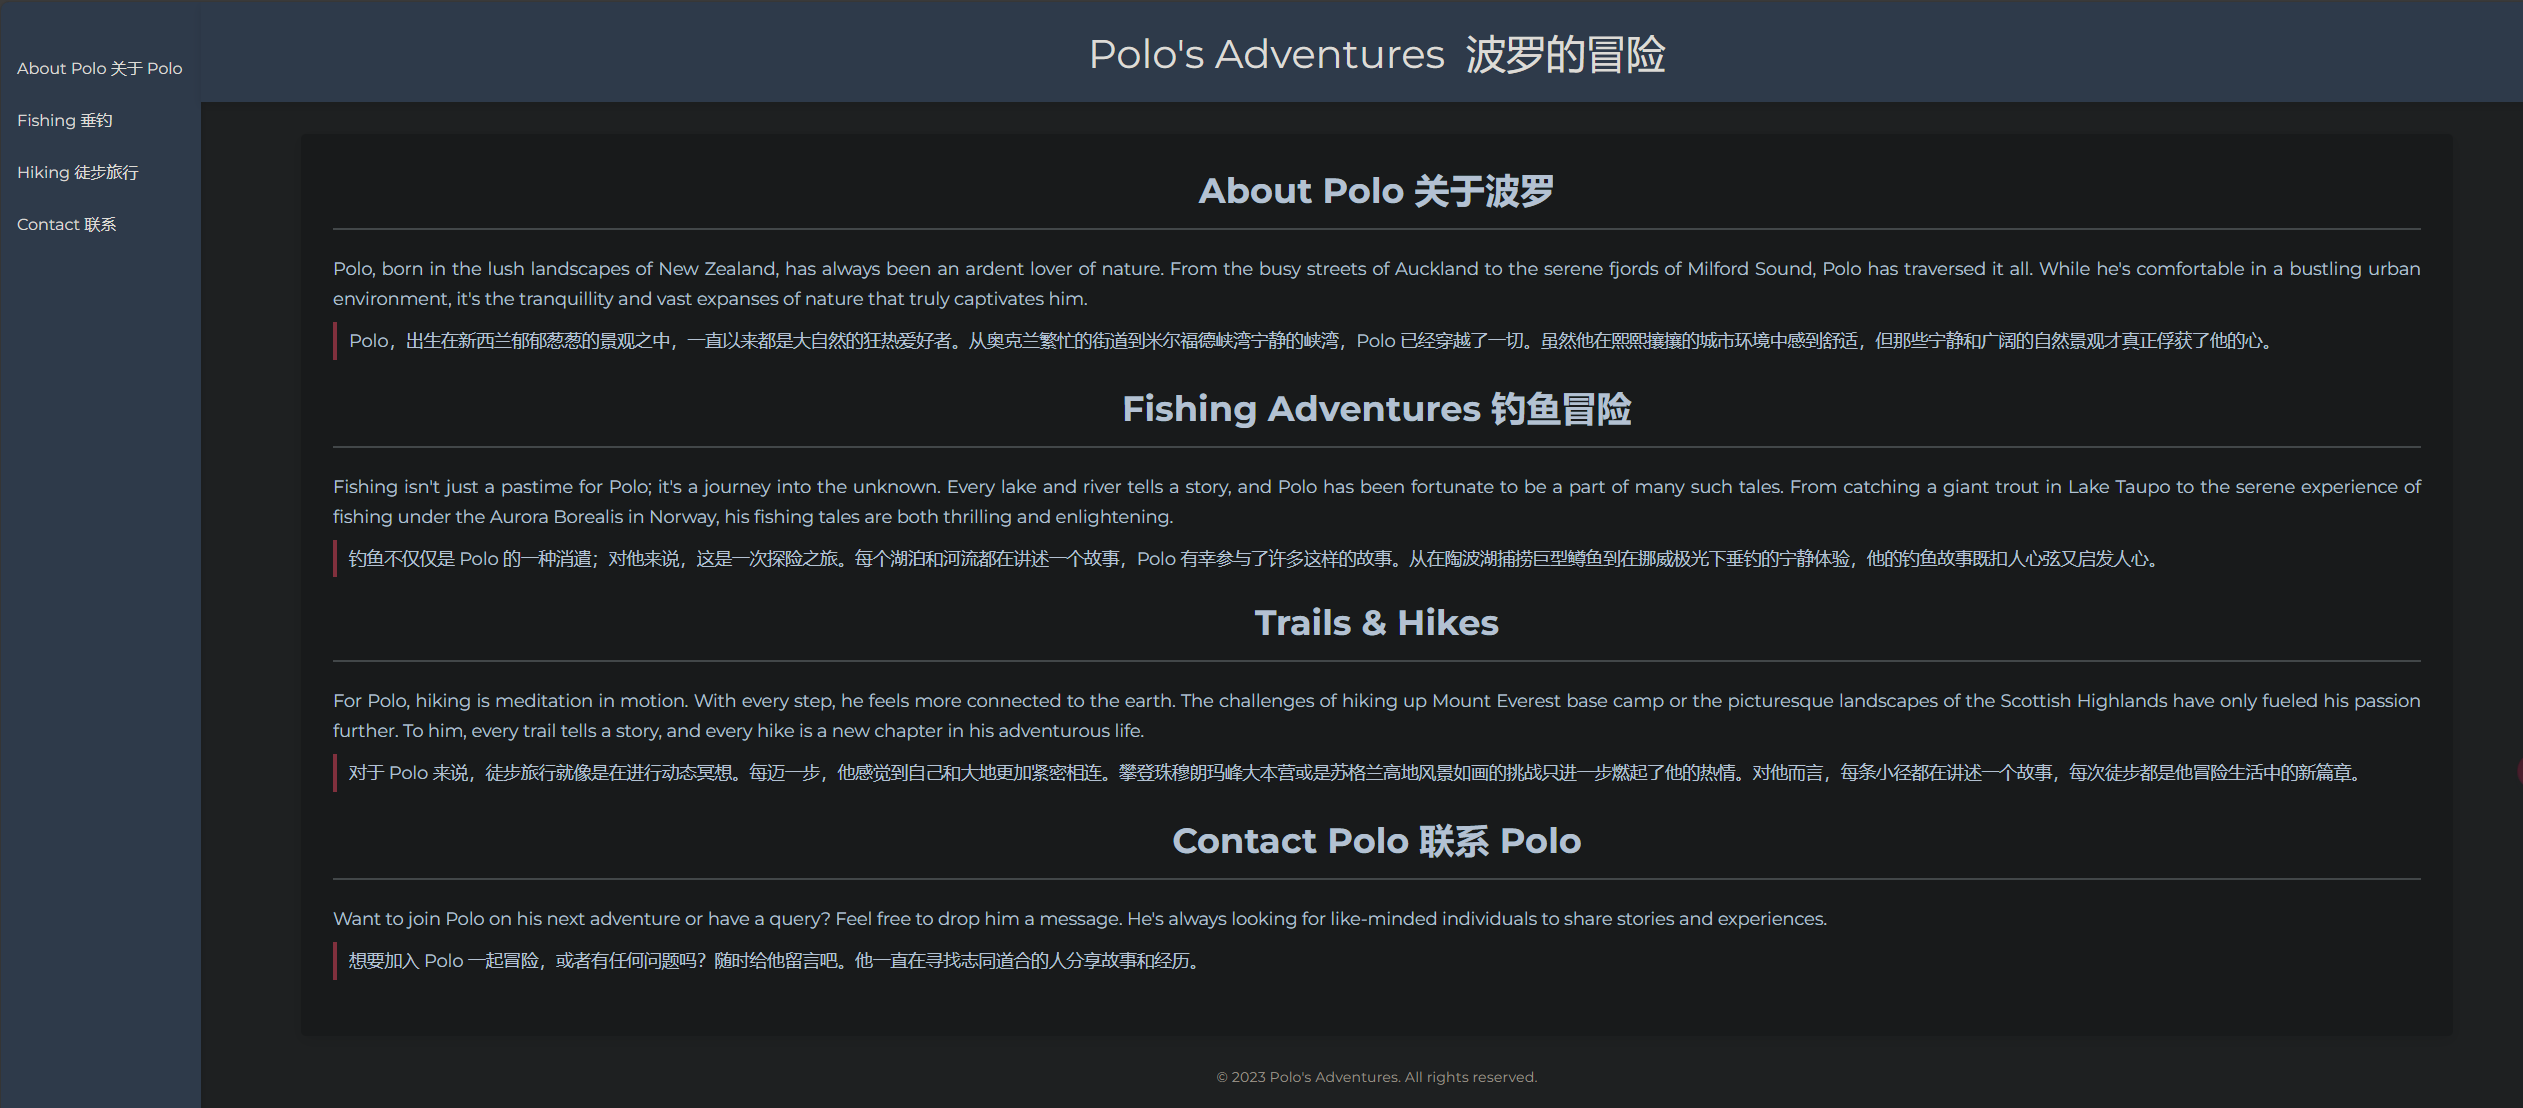Click the Chinese quote starting with 想要加入
The height and width of the screenshot is (1108, 2523).
tap(773, 961)
